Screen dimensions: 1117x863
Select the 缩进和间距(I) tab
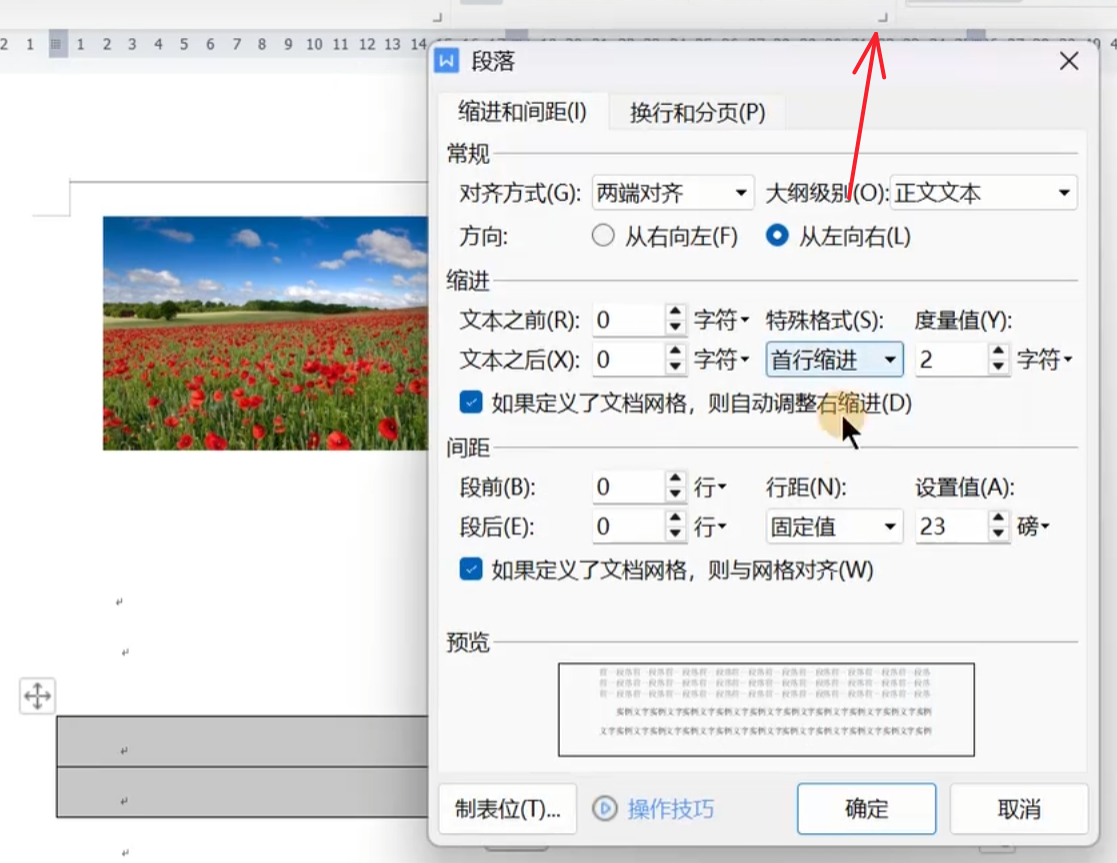522,112
